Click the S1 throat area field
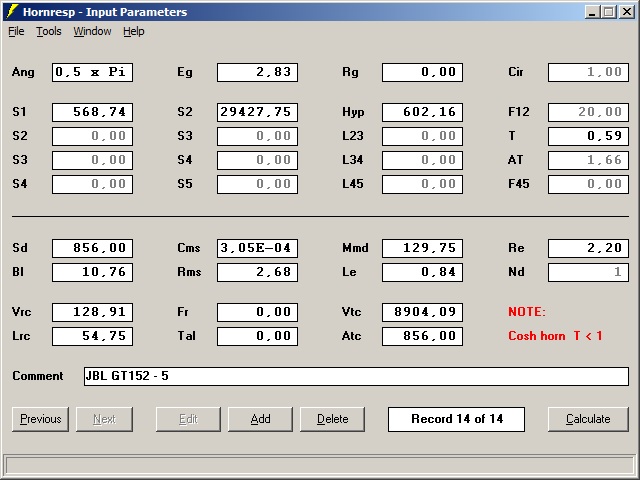 pos(92,112)
